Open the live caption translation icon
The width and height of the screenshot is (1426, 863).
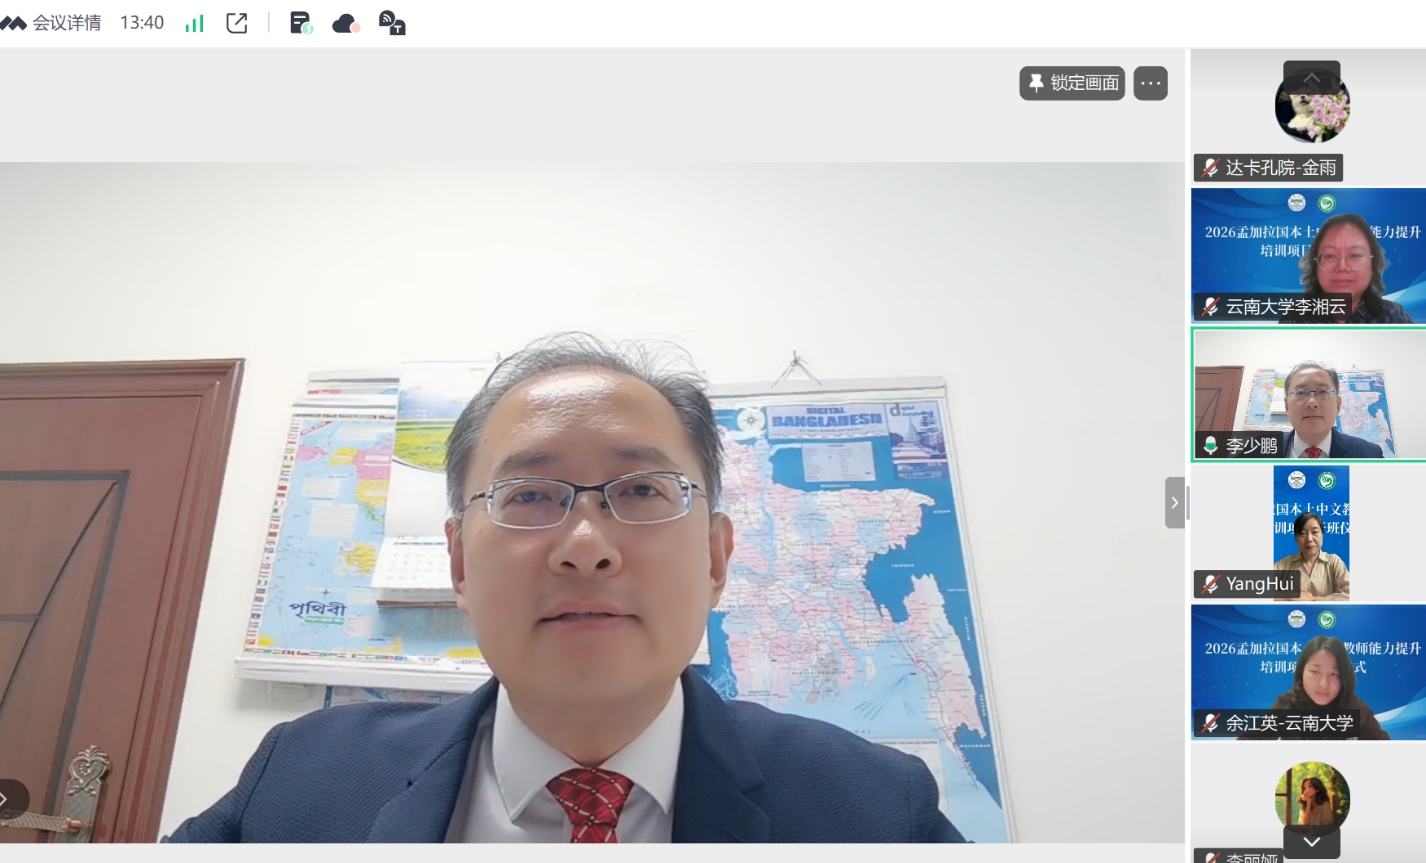(392, 23)
